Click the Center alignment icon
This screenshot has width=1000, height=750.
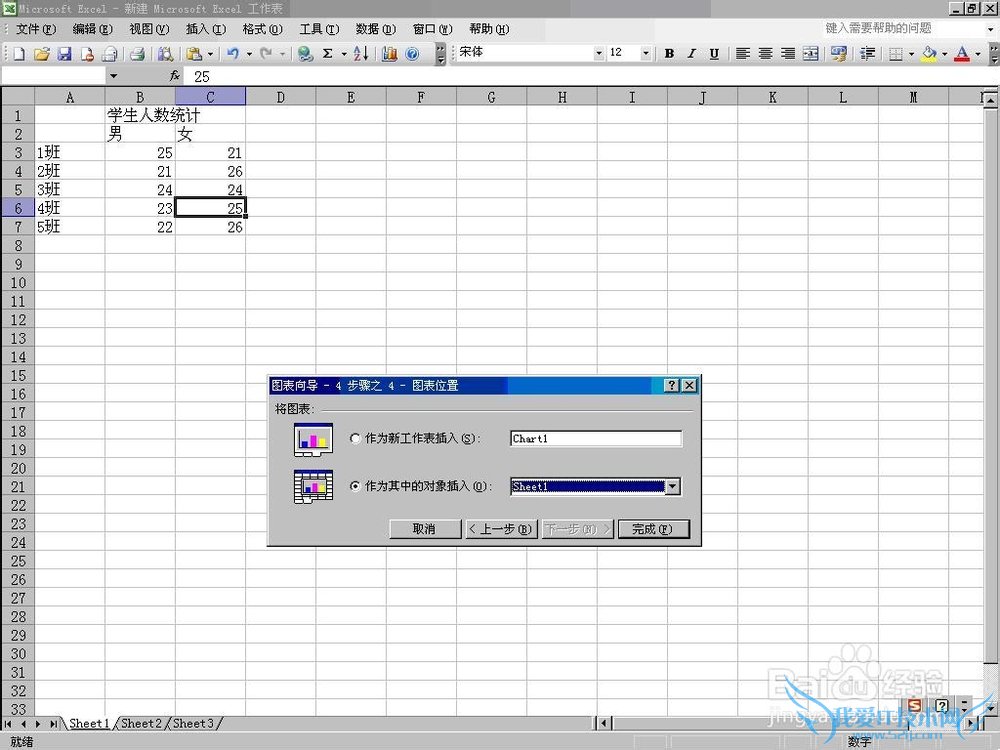[x=765, y=54]
